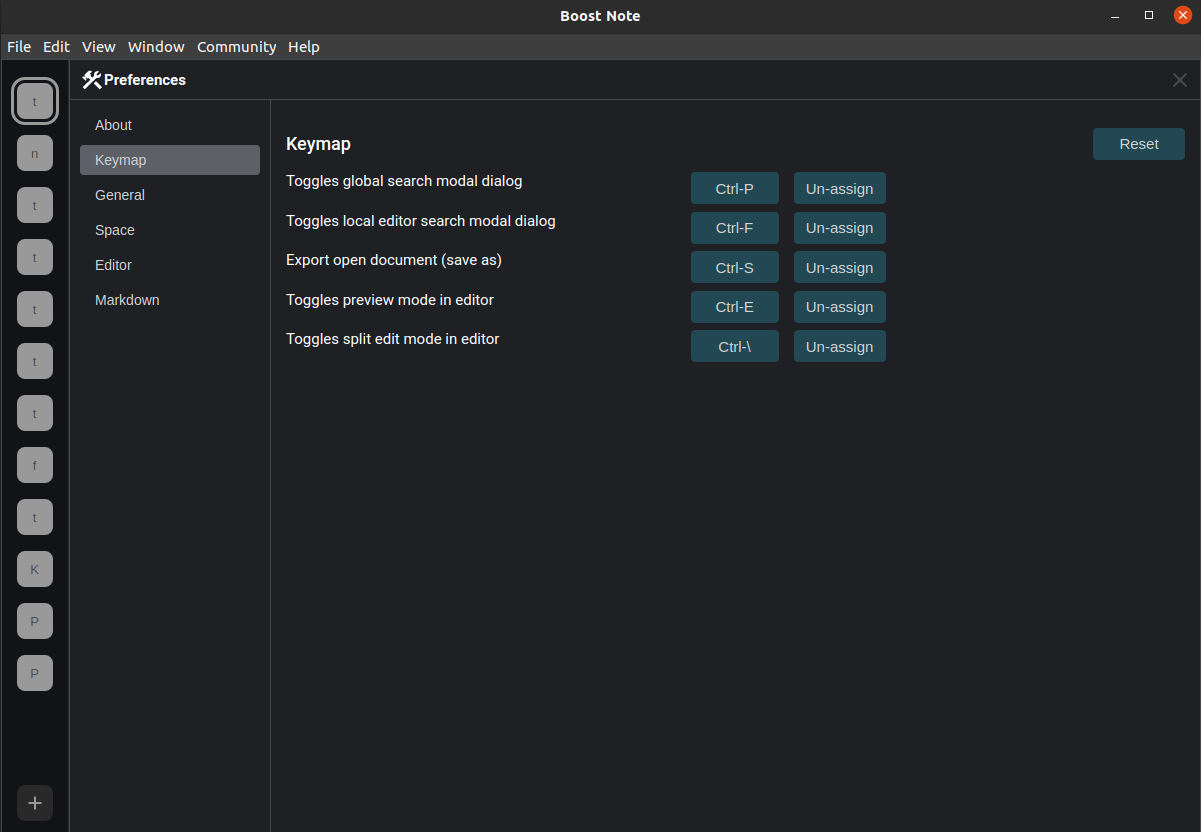Screen dimensions: 1201x832
Task: Open the 'f' space icon in sidebar
Action: (35, 465)
